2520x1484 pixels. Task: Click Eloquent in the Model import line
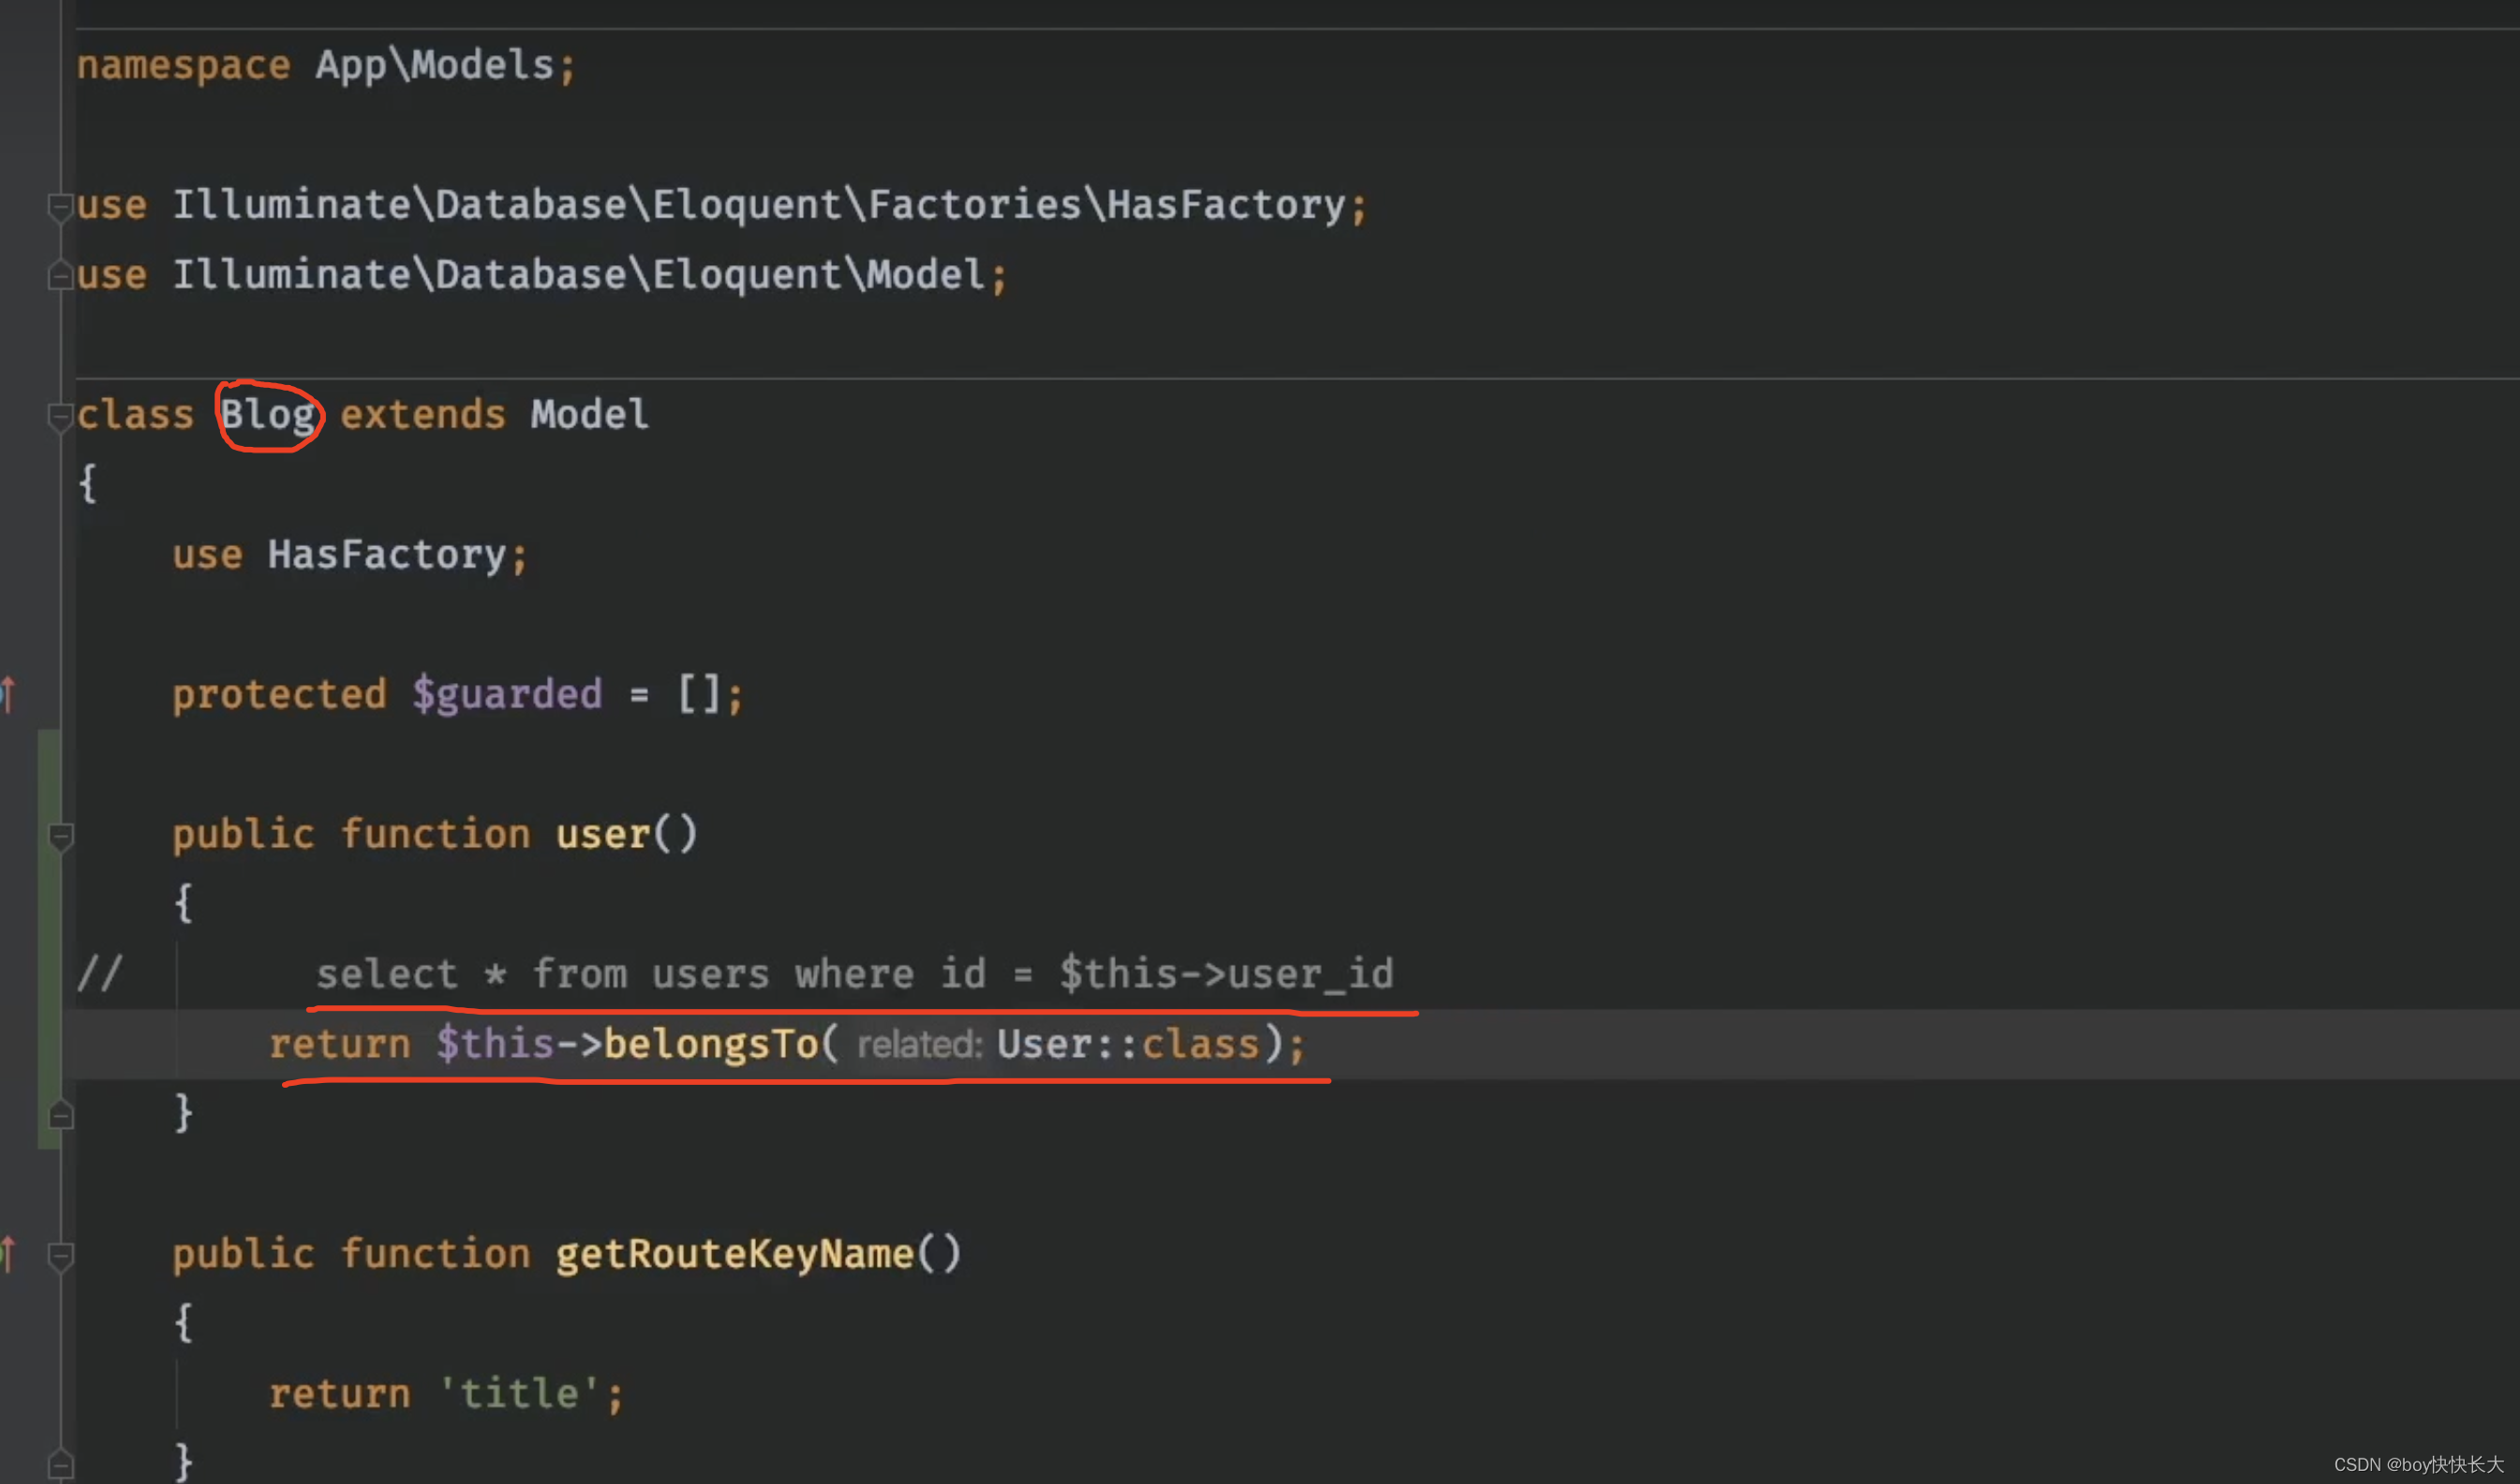[x=747, y=275]
